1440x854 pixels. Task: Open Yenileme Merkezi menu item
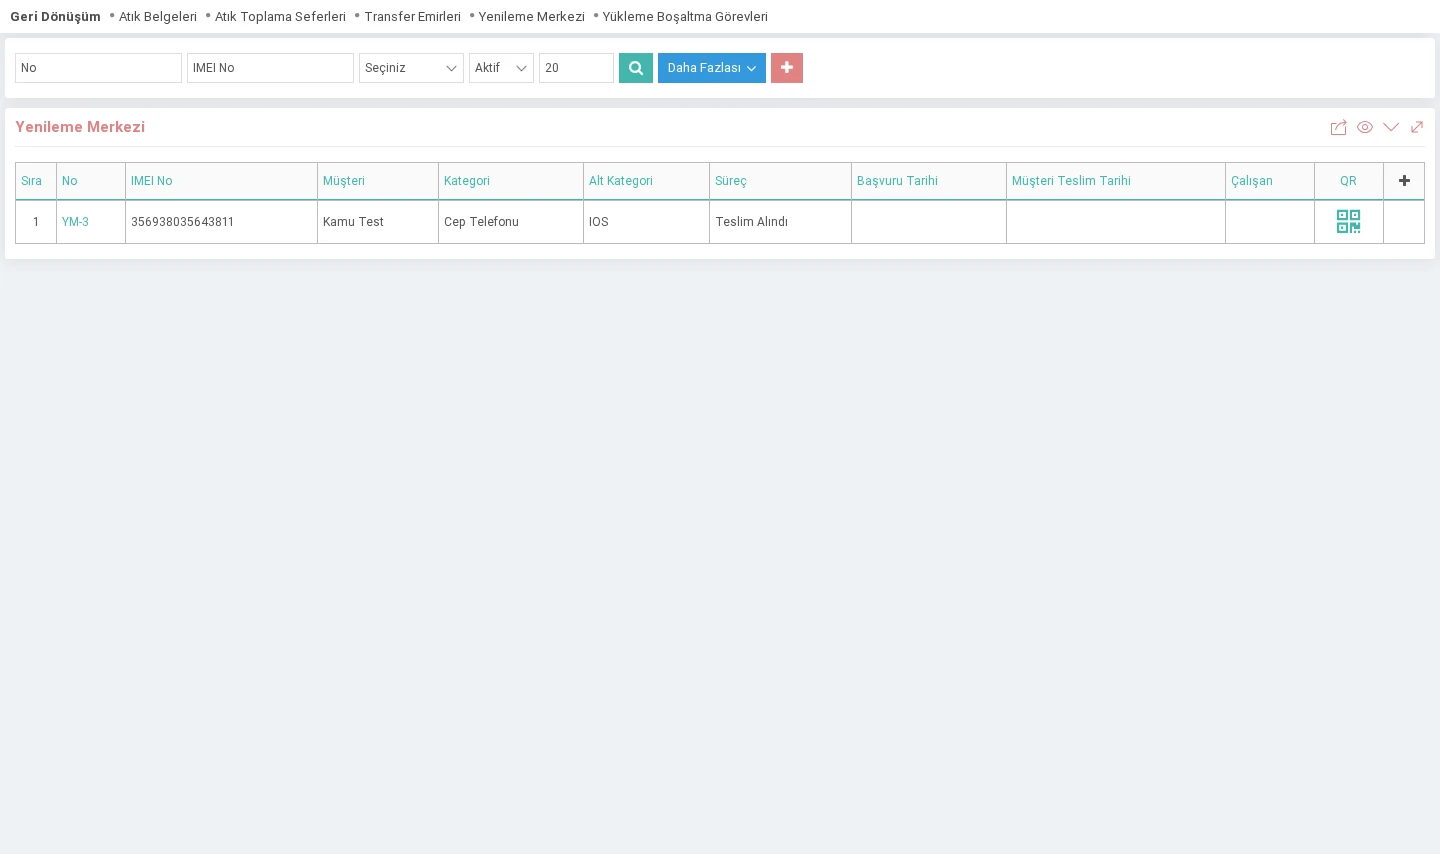(x=531, y=17)
